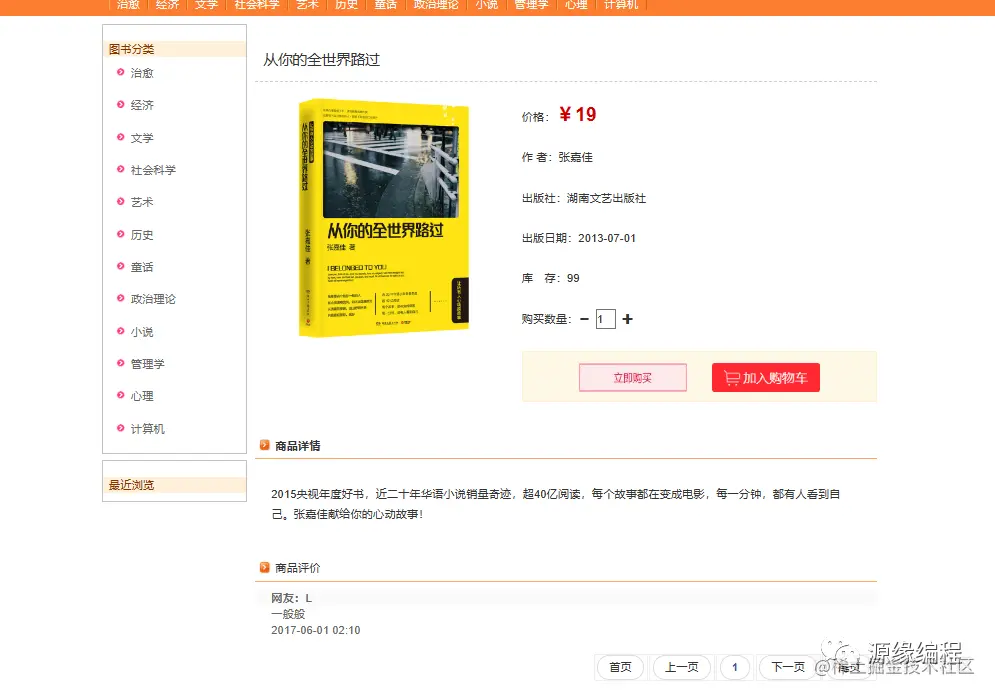Click the red 加入购物车 button
The height and width of the screenshot is (697, 995).
(766, 378)
